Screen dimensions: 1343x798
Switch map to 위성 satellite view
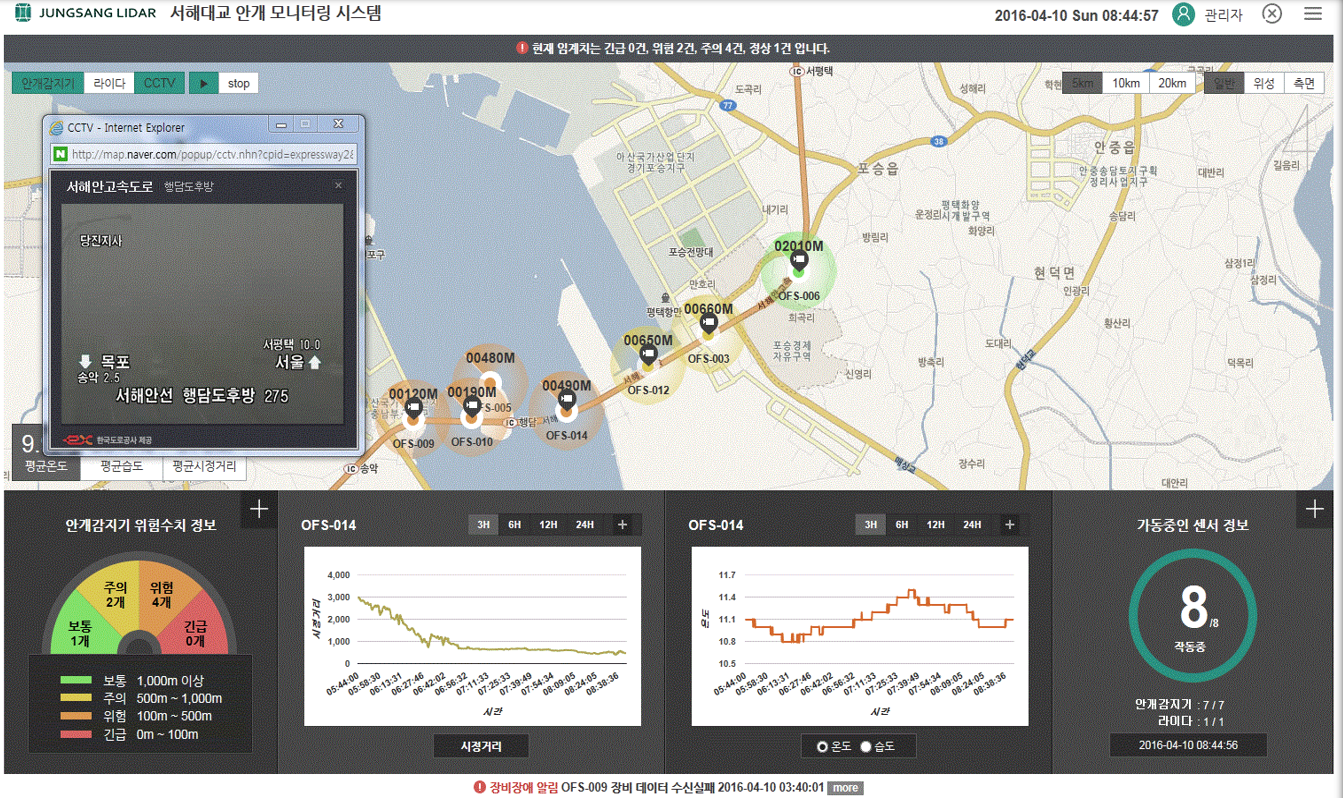coord(1264,83)
